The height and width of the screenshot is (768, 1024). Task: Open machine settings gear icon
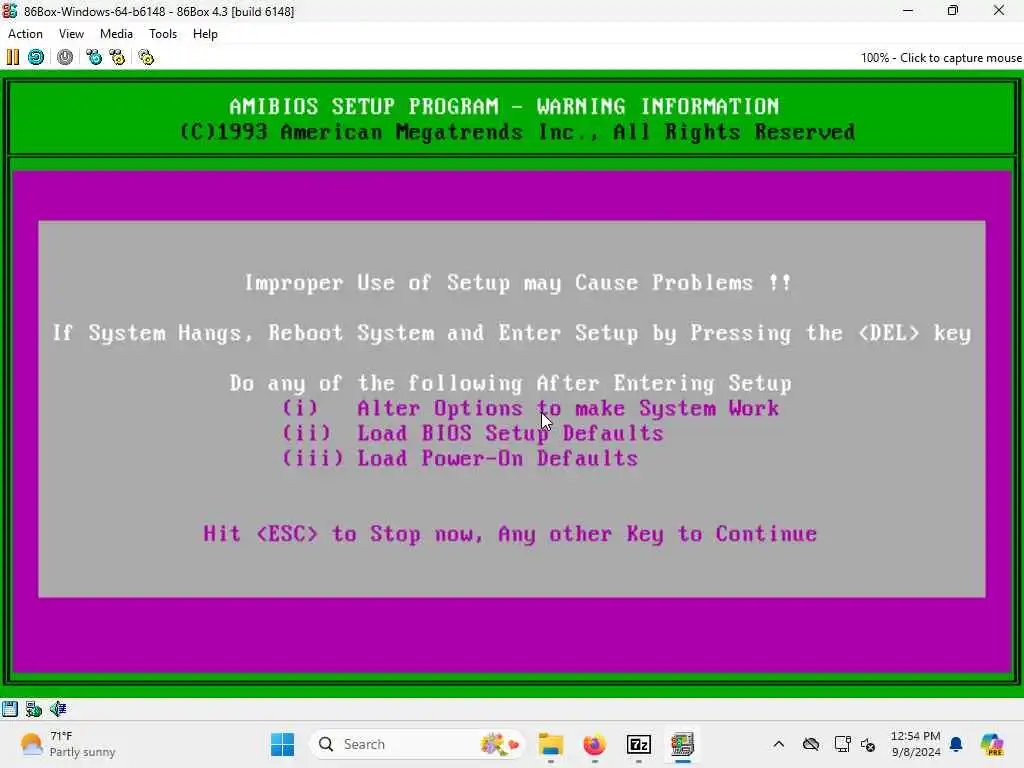(146, 57)
